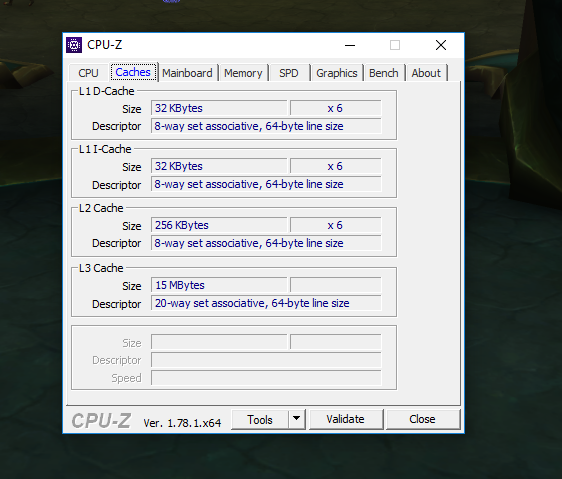
Task: Close CPU-Z with the title bar X
Action: [x=441, y=45]
